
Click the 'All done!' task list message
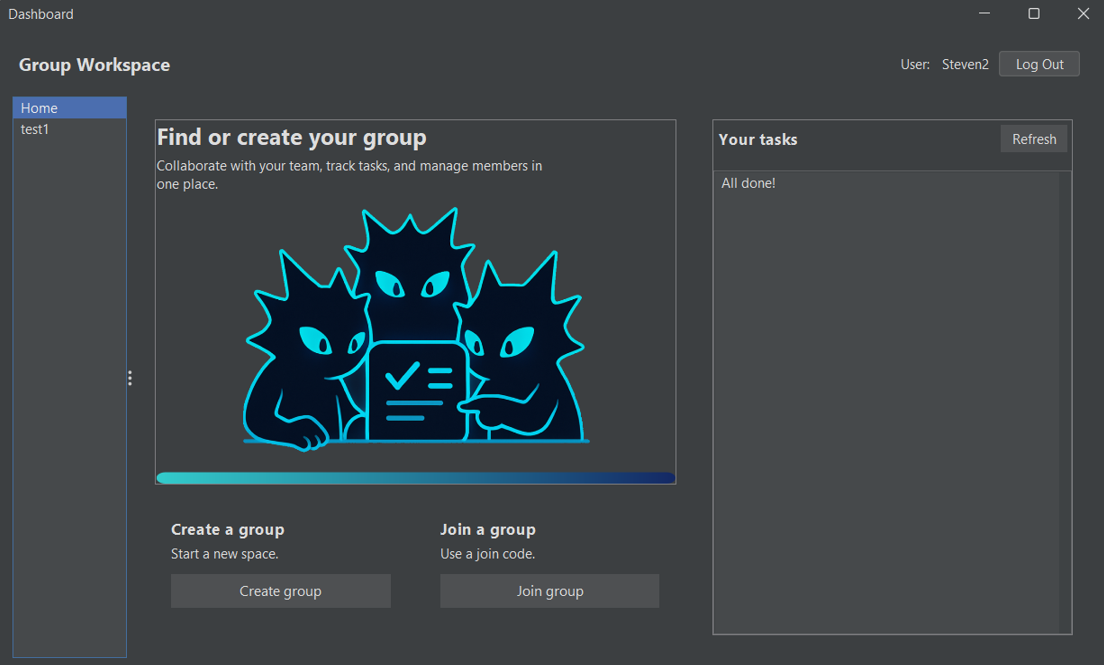[748, 183]
